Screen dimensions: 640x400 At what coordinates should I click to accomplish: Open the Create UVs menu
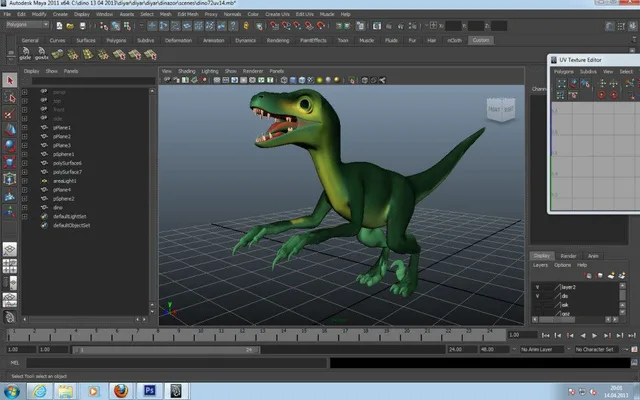[x=277, y=14]
